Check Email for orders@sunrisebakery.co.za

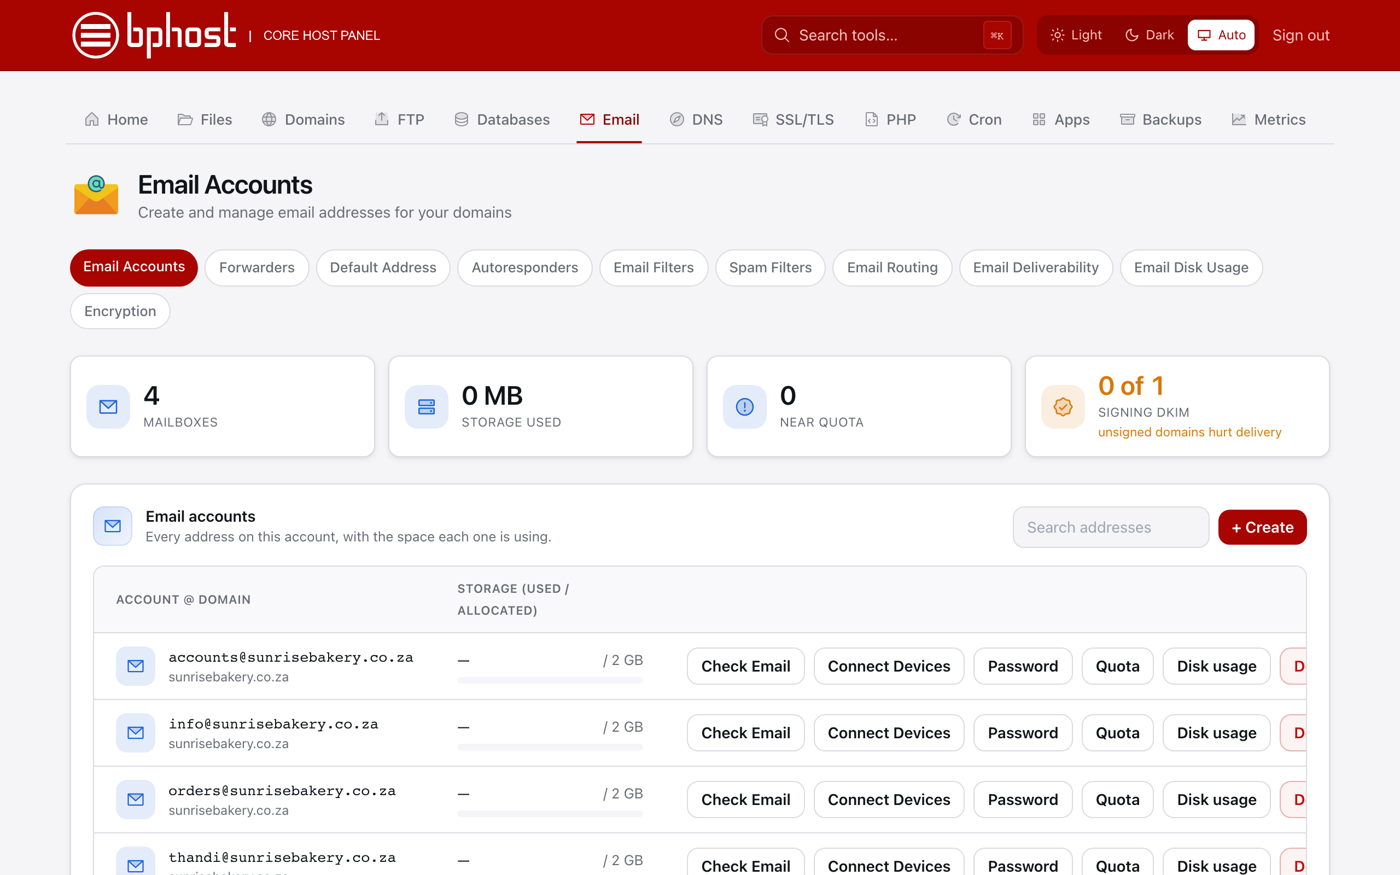(746, 800)
